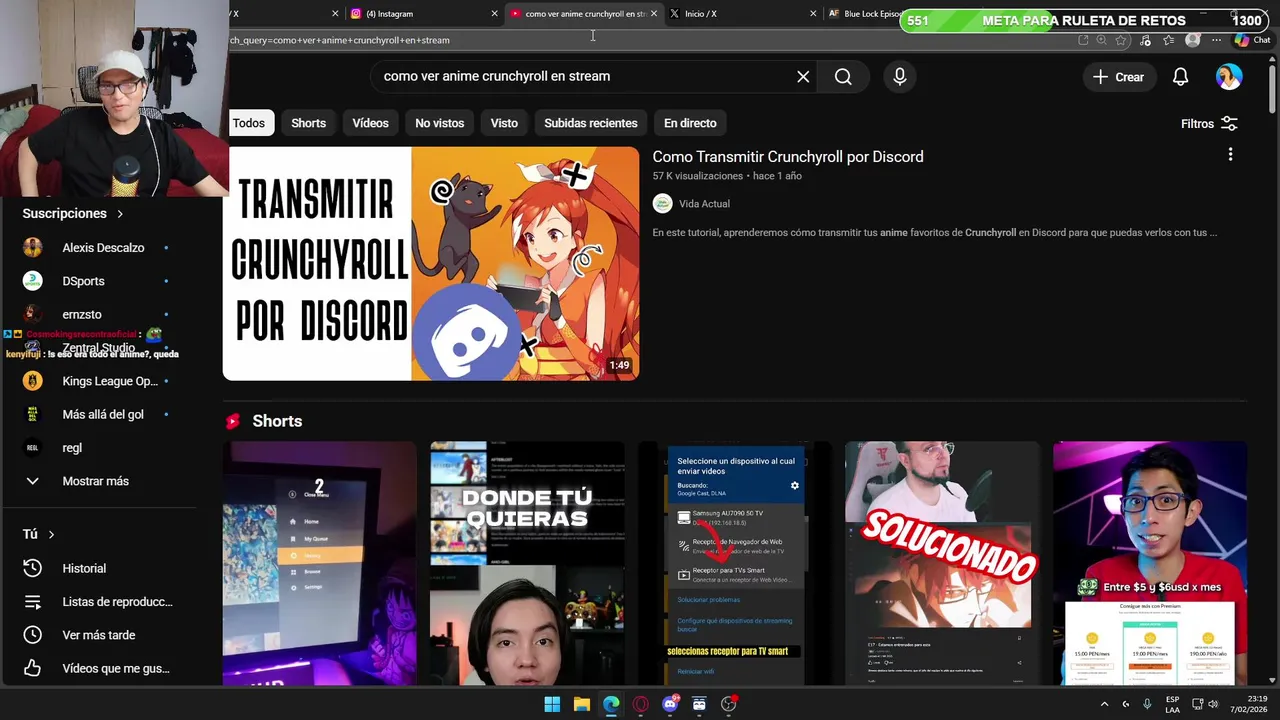The width and height of the screenshot is (1280, 720).
Task: Open video title Como Transmitir Crunchyroll por Discord
Action: click(x=788, y=157)
